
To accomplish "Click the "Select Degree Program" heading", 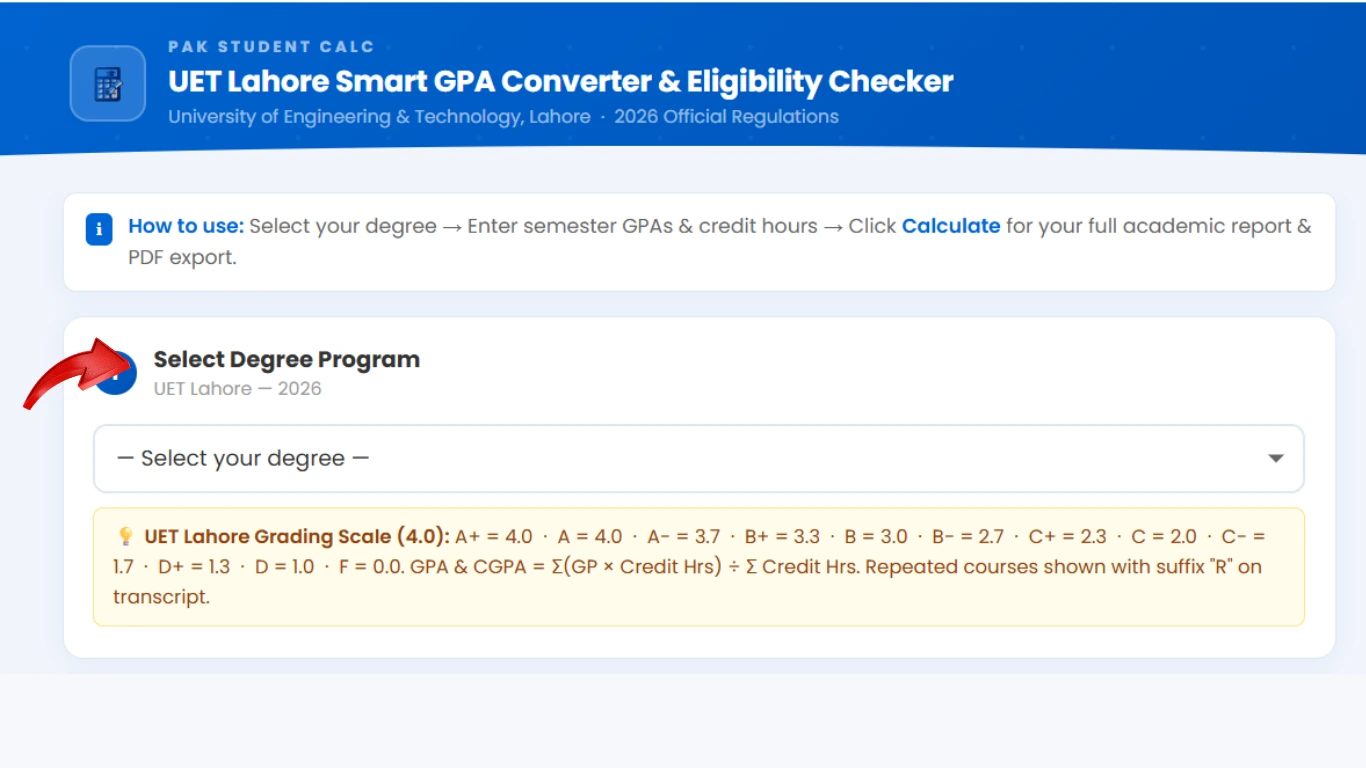I will pyautogui.click(x=286, y=360).
